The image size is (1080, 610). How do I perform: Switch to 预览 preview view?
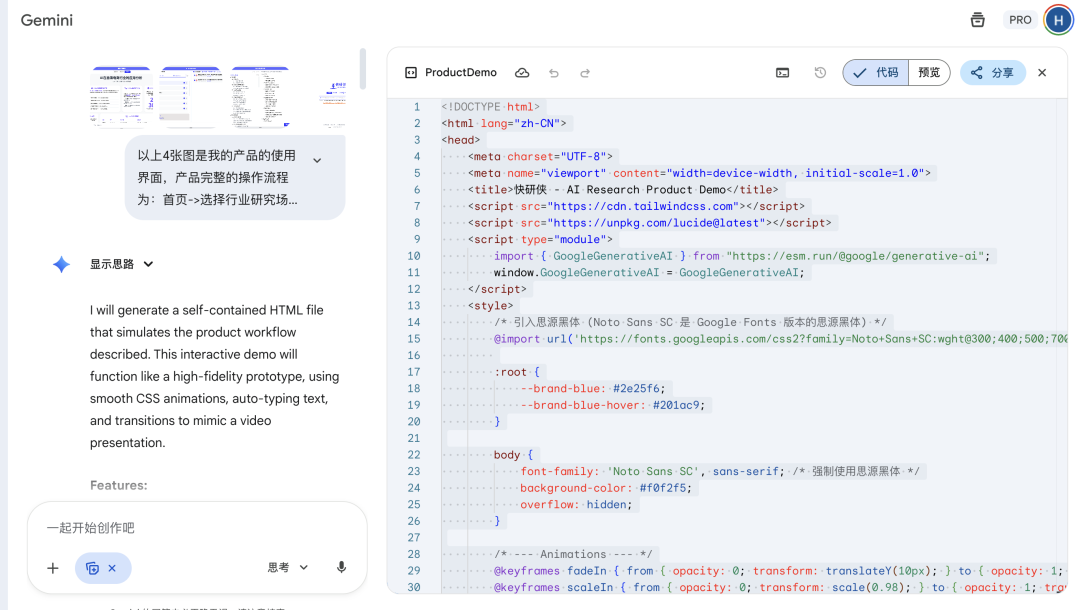[929, 73]
